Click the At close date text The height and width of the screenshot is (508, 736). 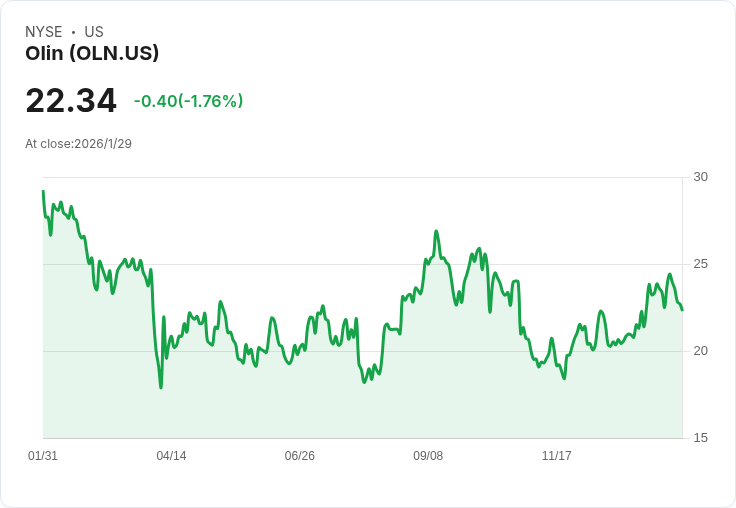click(78, 143)
